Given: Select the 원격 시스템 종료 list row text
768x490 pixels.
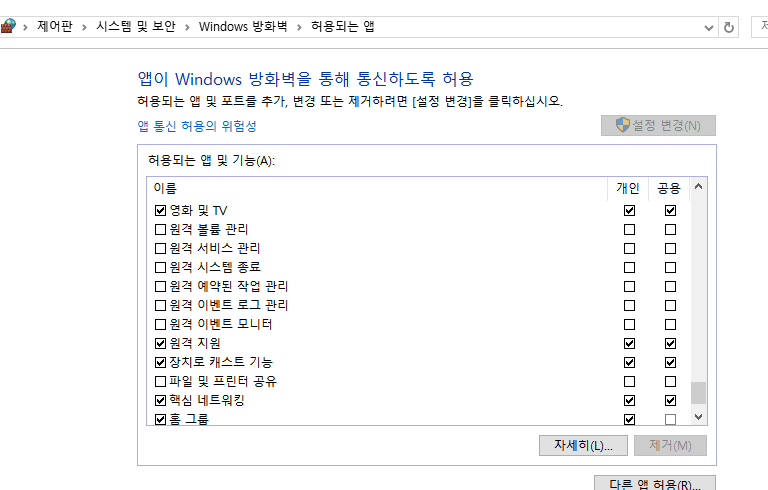Looking at the screenshot, I should 215,267.
